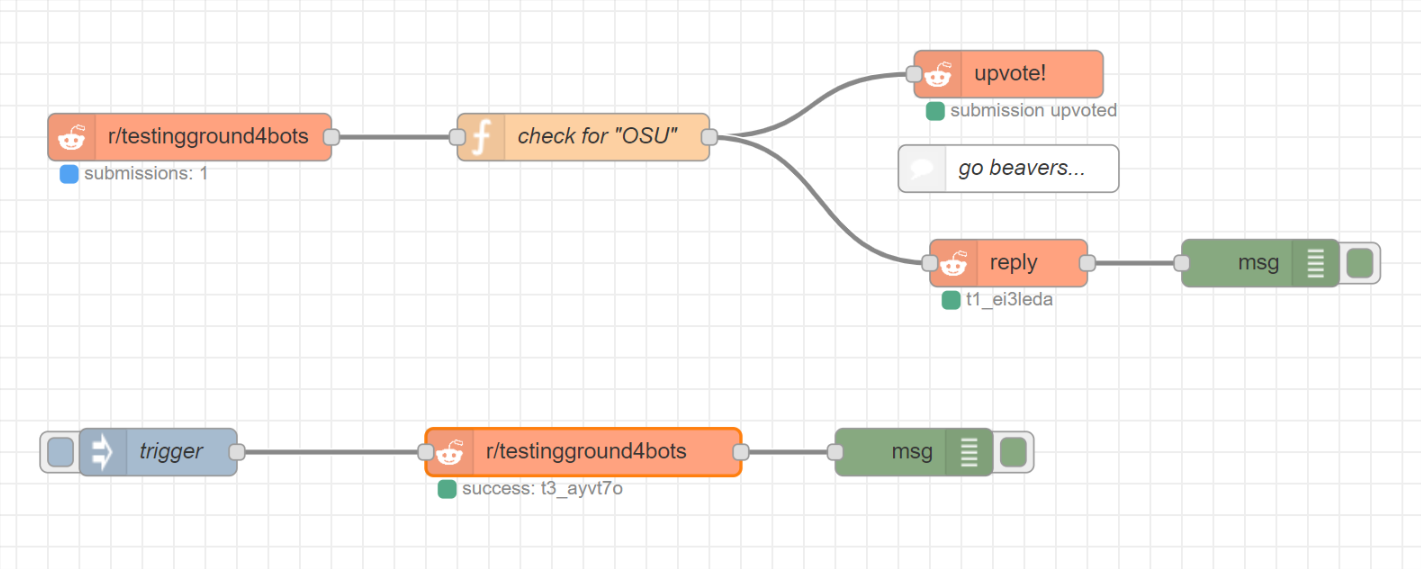Viewport: 1421px width, 569px height.
Task: Click Reddit icon on upvote! node
Action: coord(937,74)
